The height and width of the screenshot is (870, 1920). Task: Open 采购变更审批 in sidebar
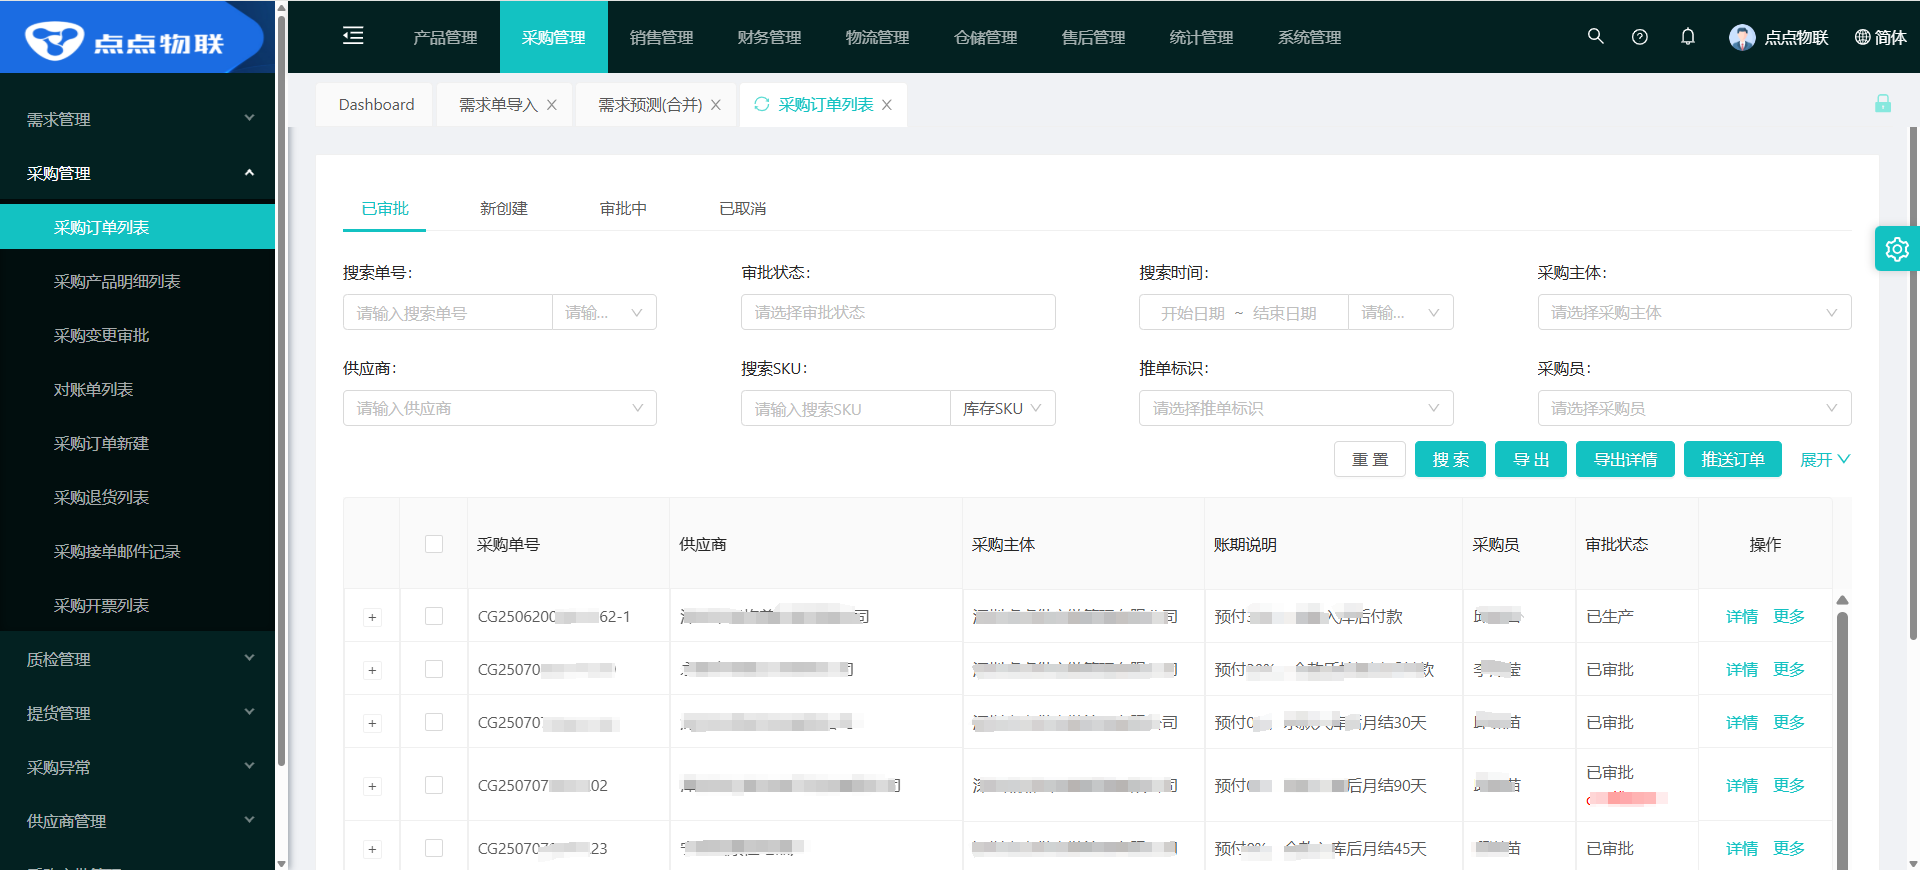(137, 335)
